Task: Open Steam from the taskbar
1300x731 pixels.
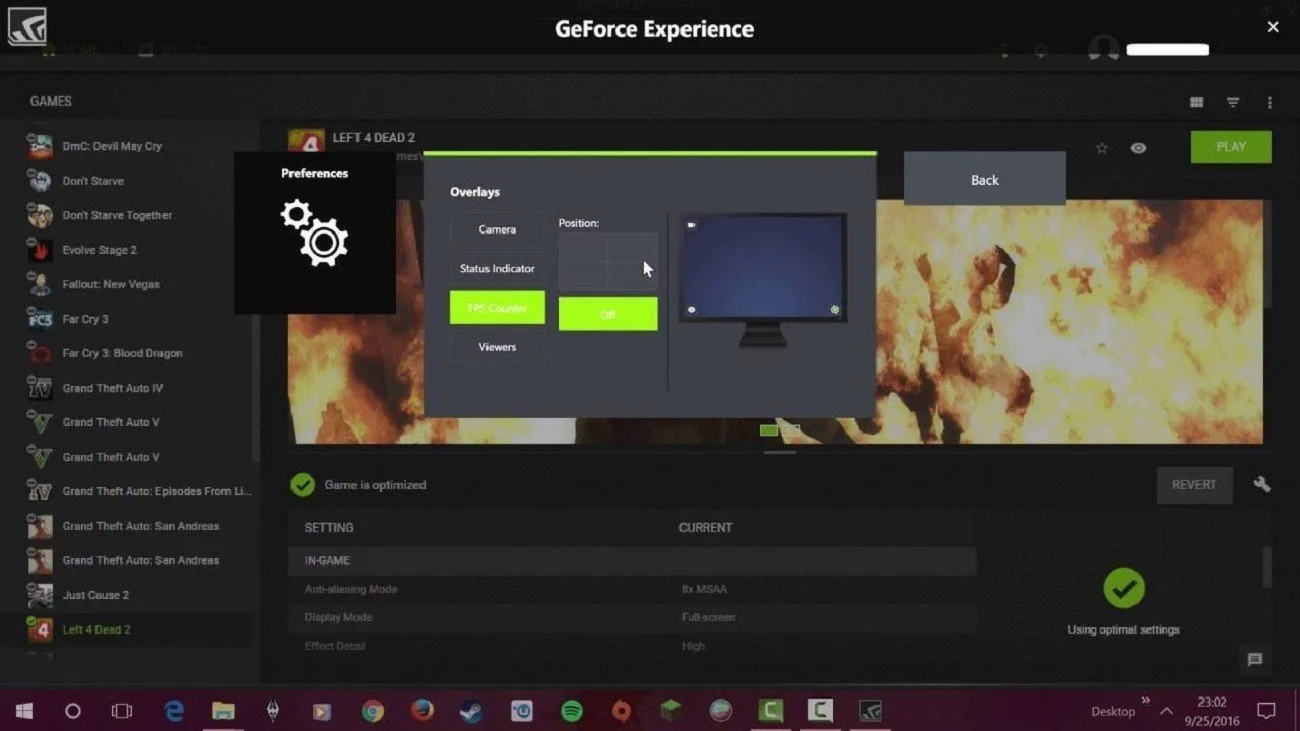Action: tap(472, 711)
